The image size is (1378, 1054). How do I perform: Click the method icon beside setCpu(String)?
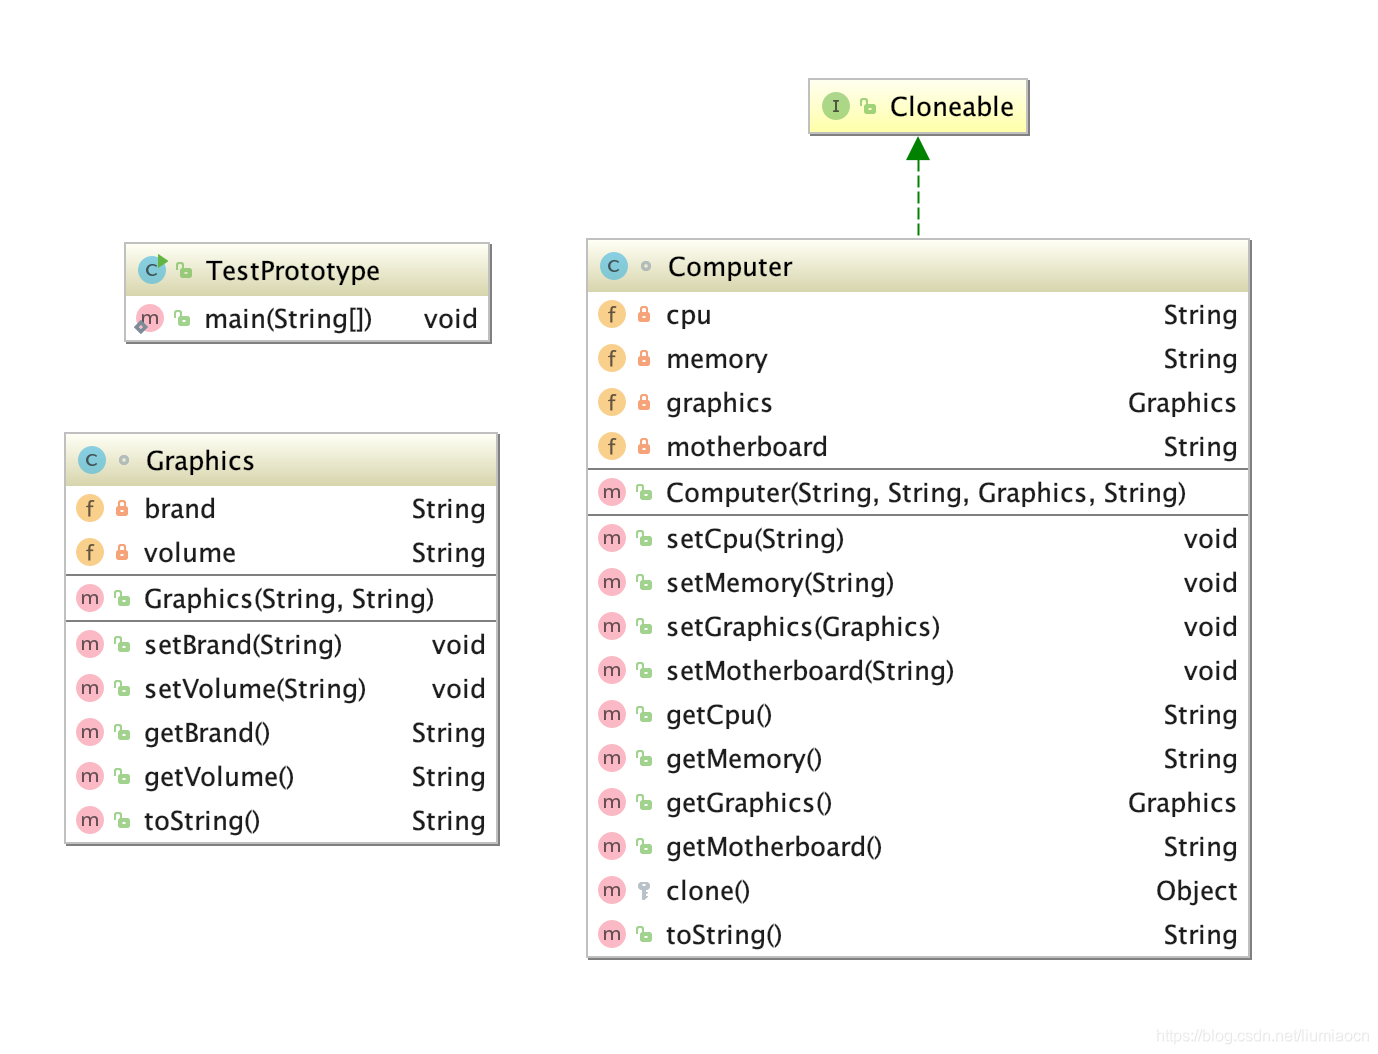click(x=612, y=538)
